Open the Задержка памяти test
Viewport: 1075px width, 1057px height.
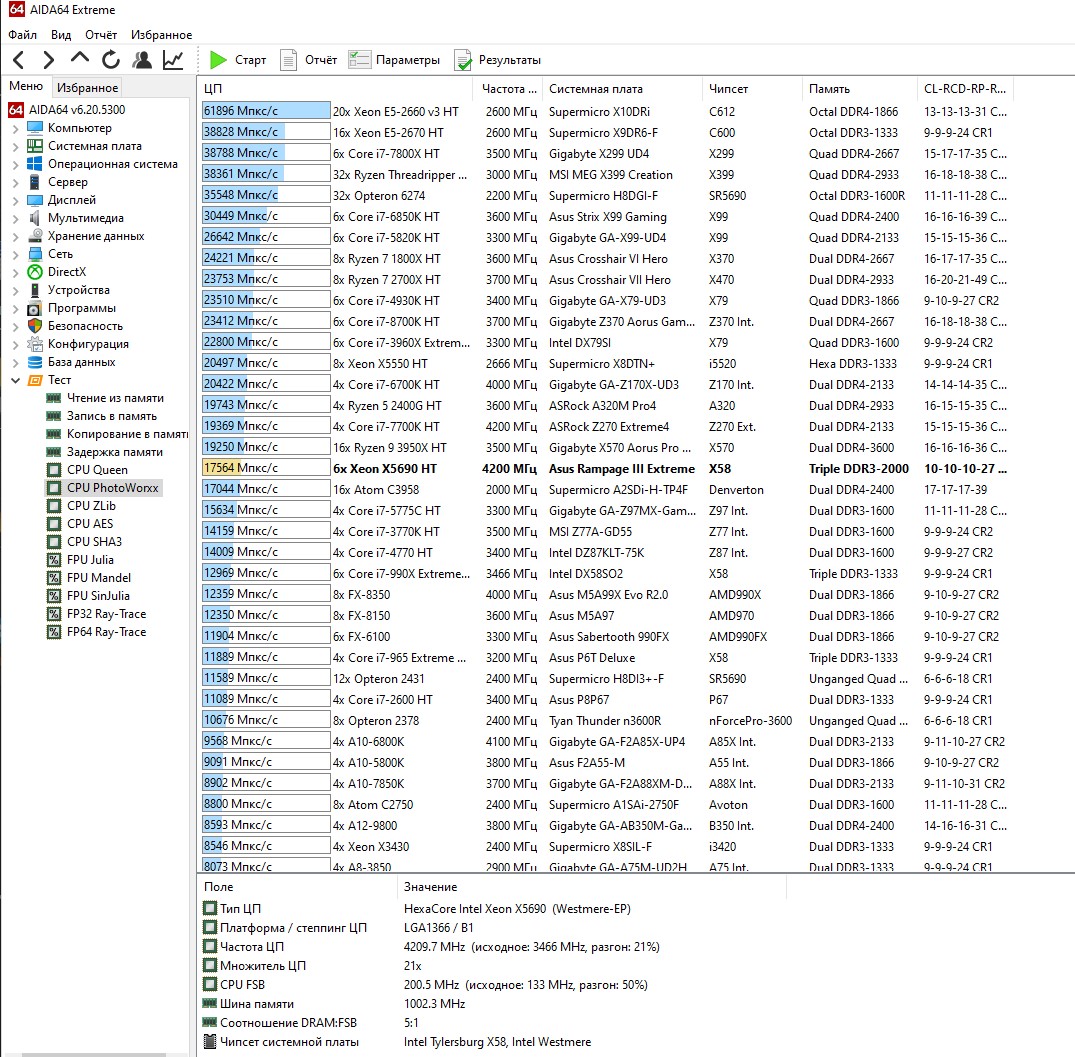point(114,452)
